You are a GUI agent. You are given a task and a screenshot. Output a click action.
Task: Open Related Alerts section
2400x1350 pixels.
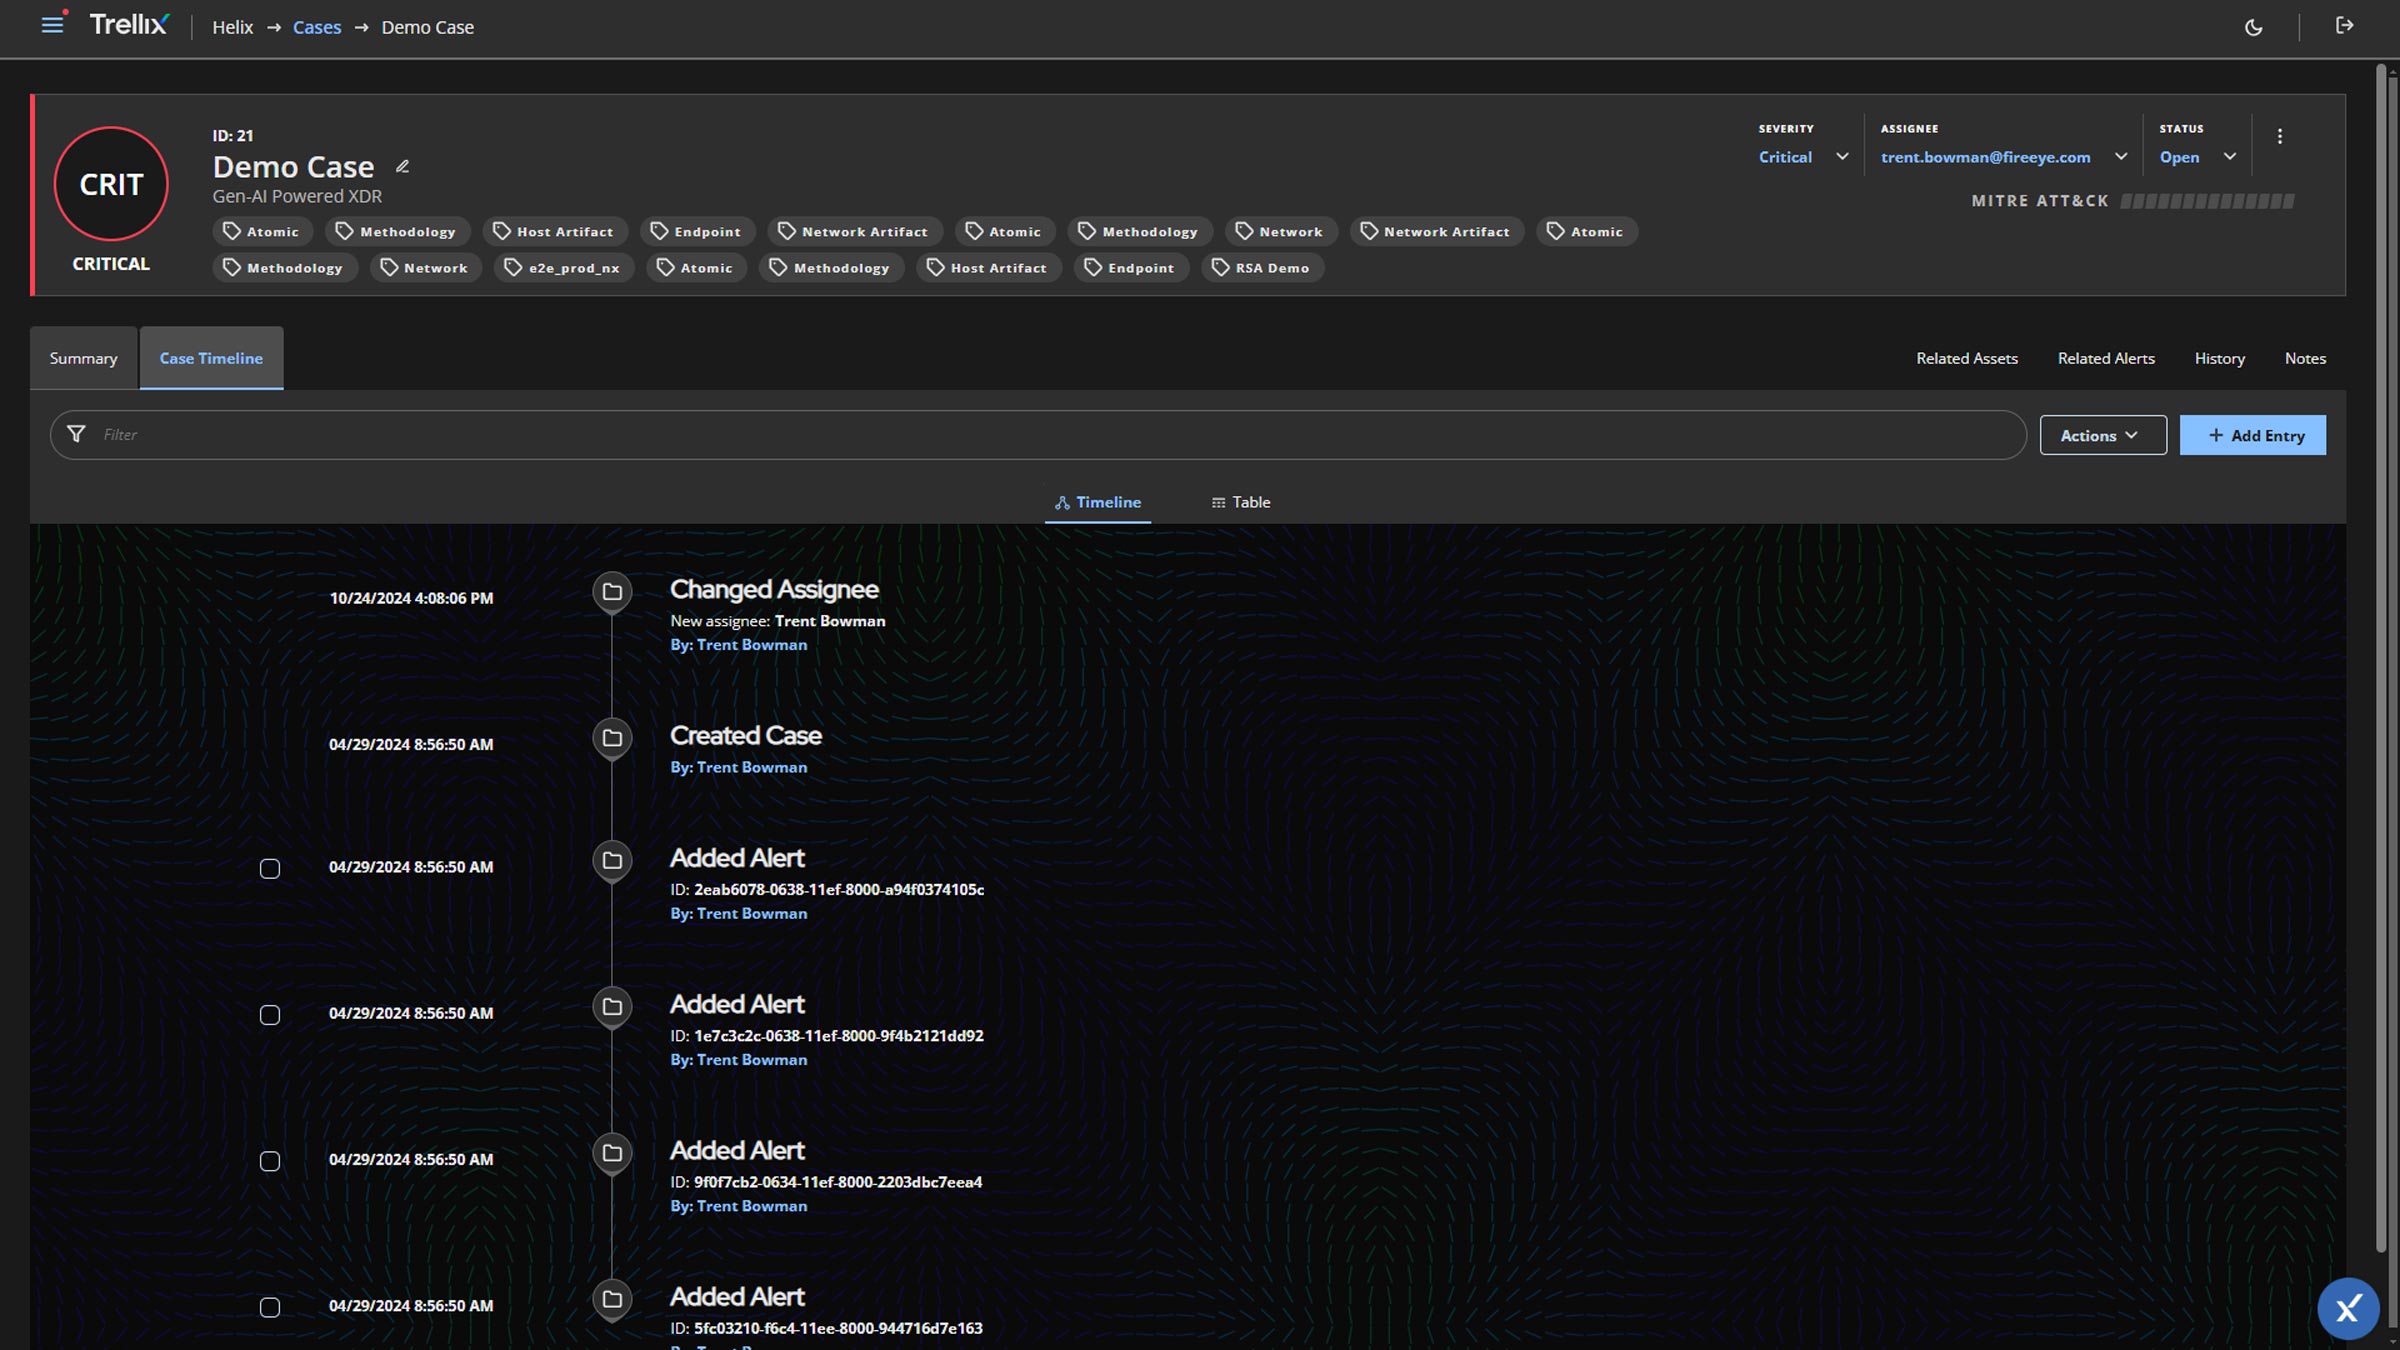pyautogui.click(x=2106, y=358)
